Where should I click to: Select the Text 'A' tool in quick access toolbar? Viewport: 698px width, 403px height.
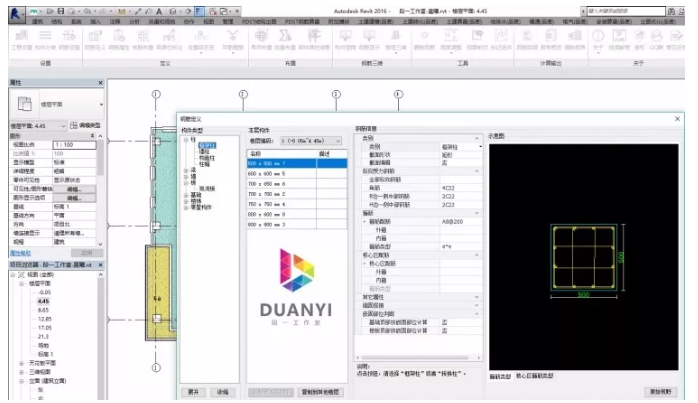[159, 11]
